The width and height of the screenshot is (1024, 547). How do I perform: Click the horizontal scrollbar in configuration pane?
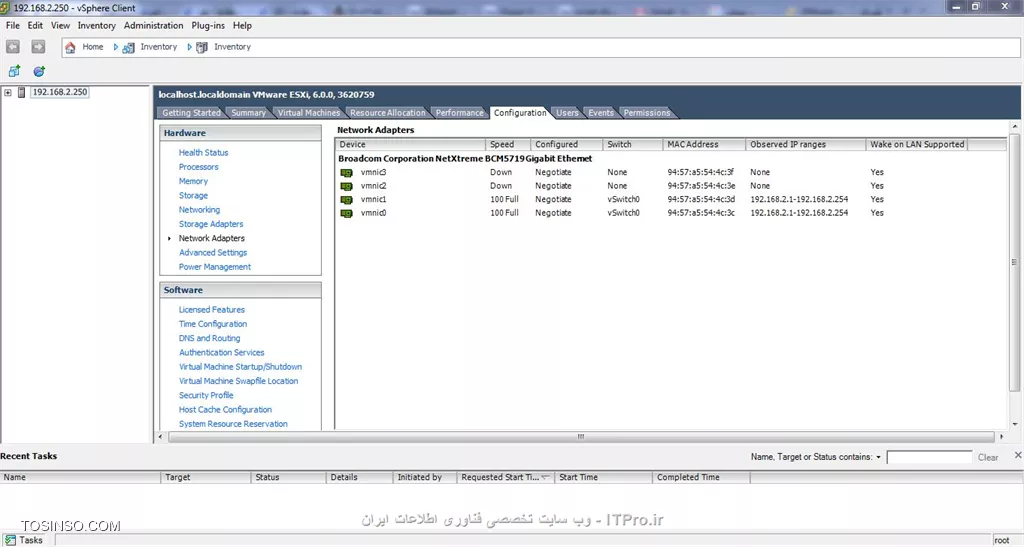(x=581, y=437)
